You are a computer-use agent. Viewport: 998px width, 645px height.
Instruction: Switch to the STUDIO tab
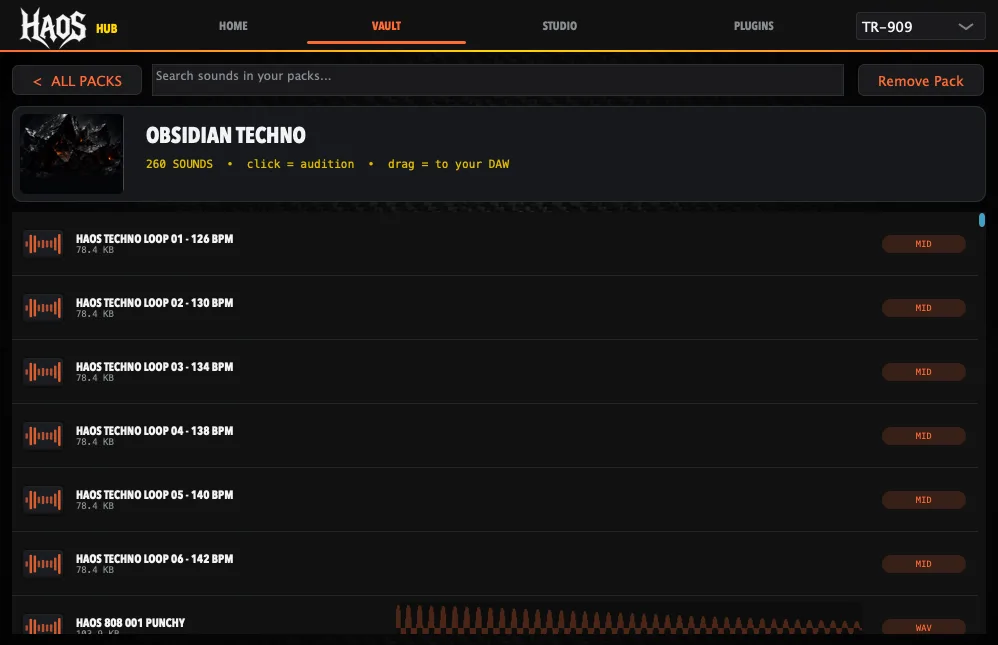(x=559, y=26)
